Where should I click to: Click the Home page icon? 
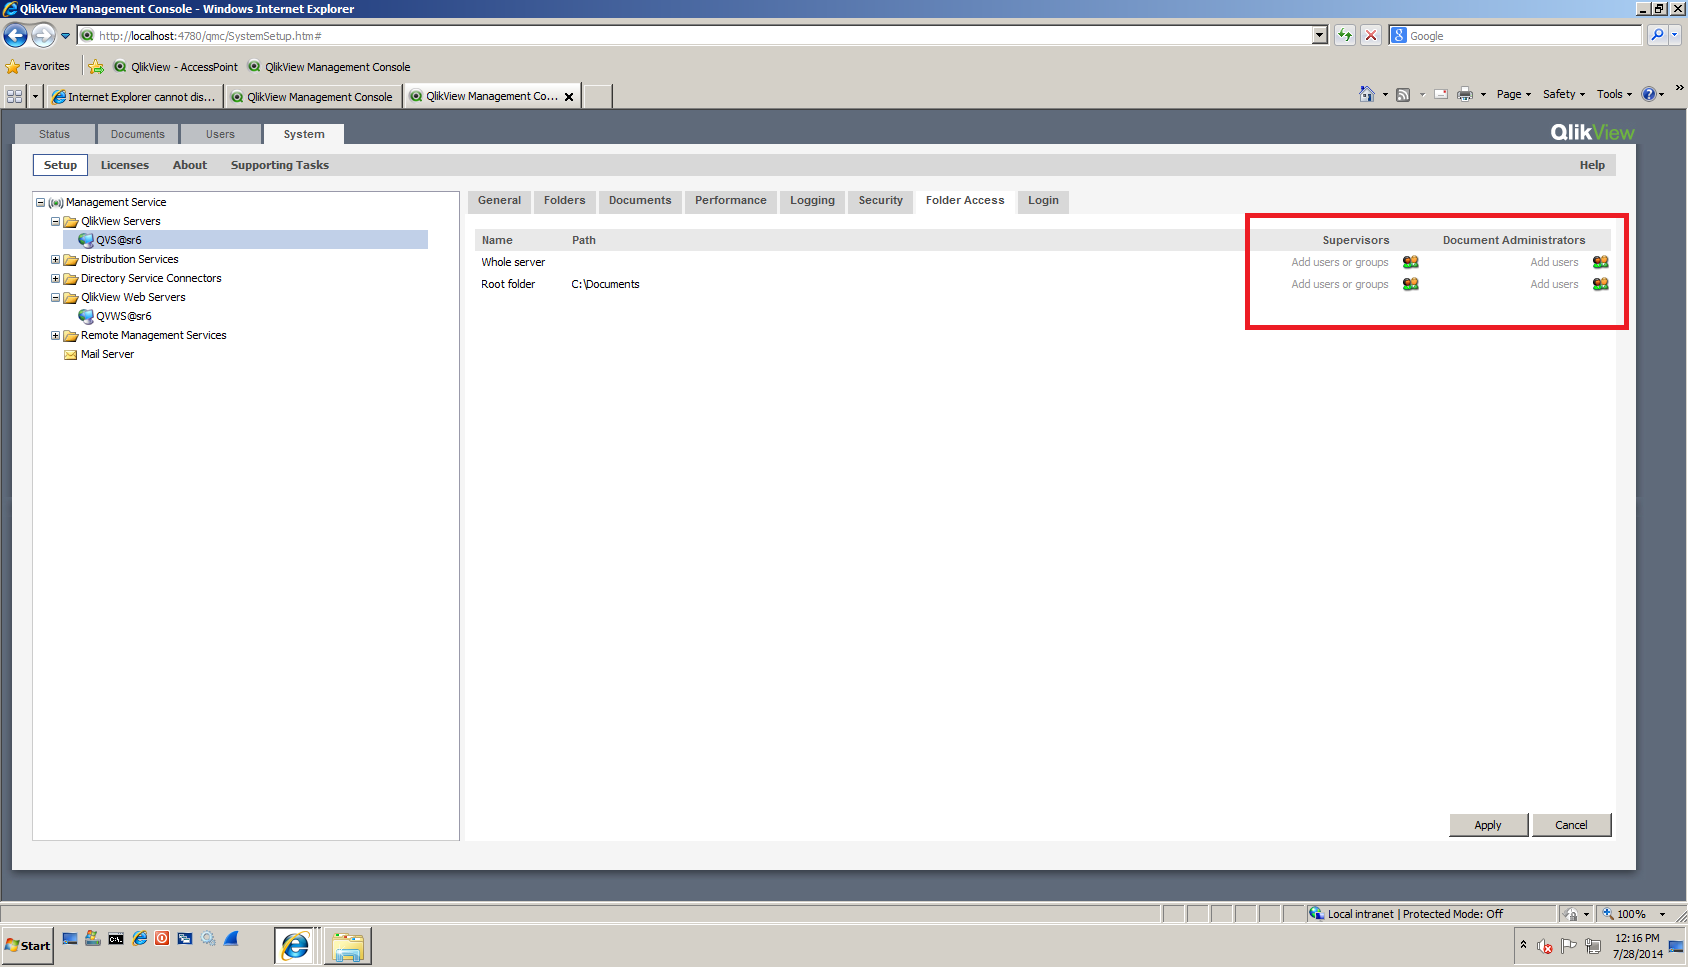point(1367,94)
